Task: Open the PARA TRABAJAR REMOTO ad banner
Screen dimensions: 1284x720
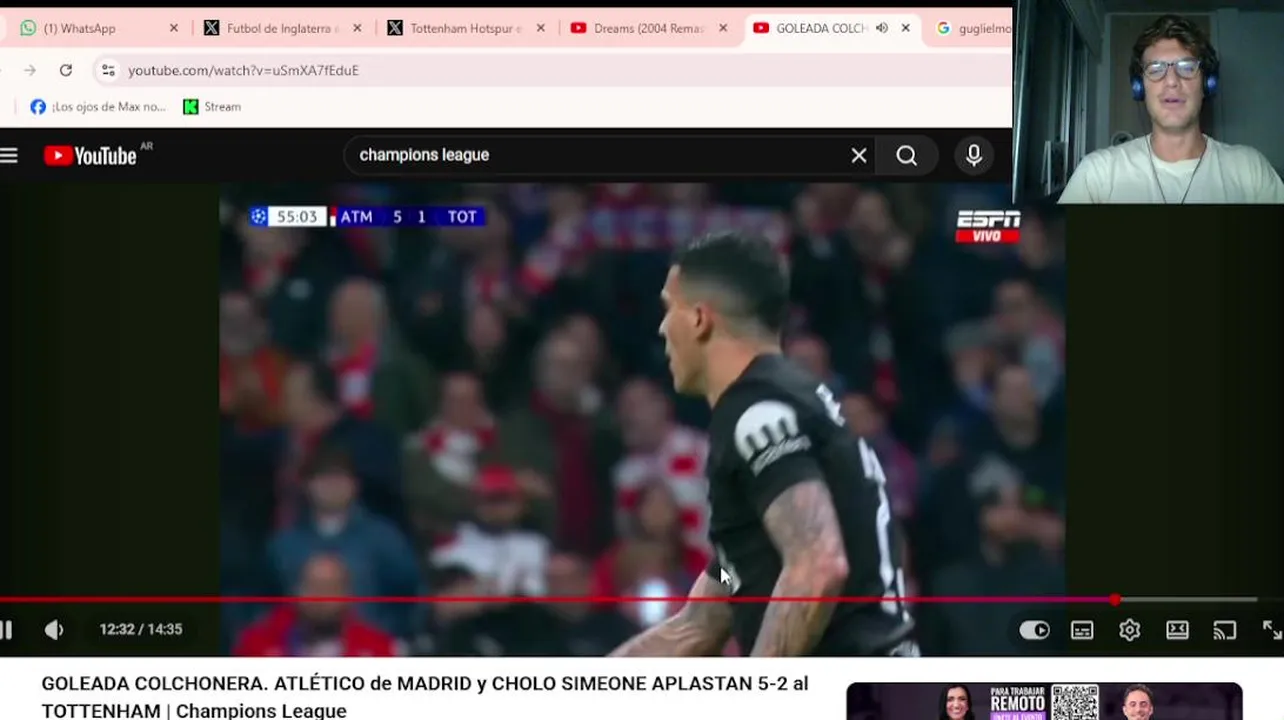Action: 1044,702
